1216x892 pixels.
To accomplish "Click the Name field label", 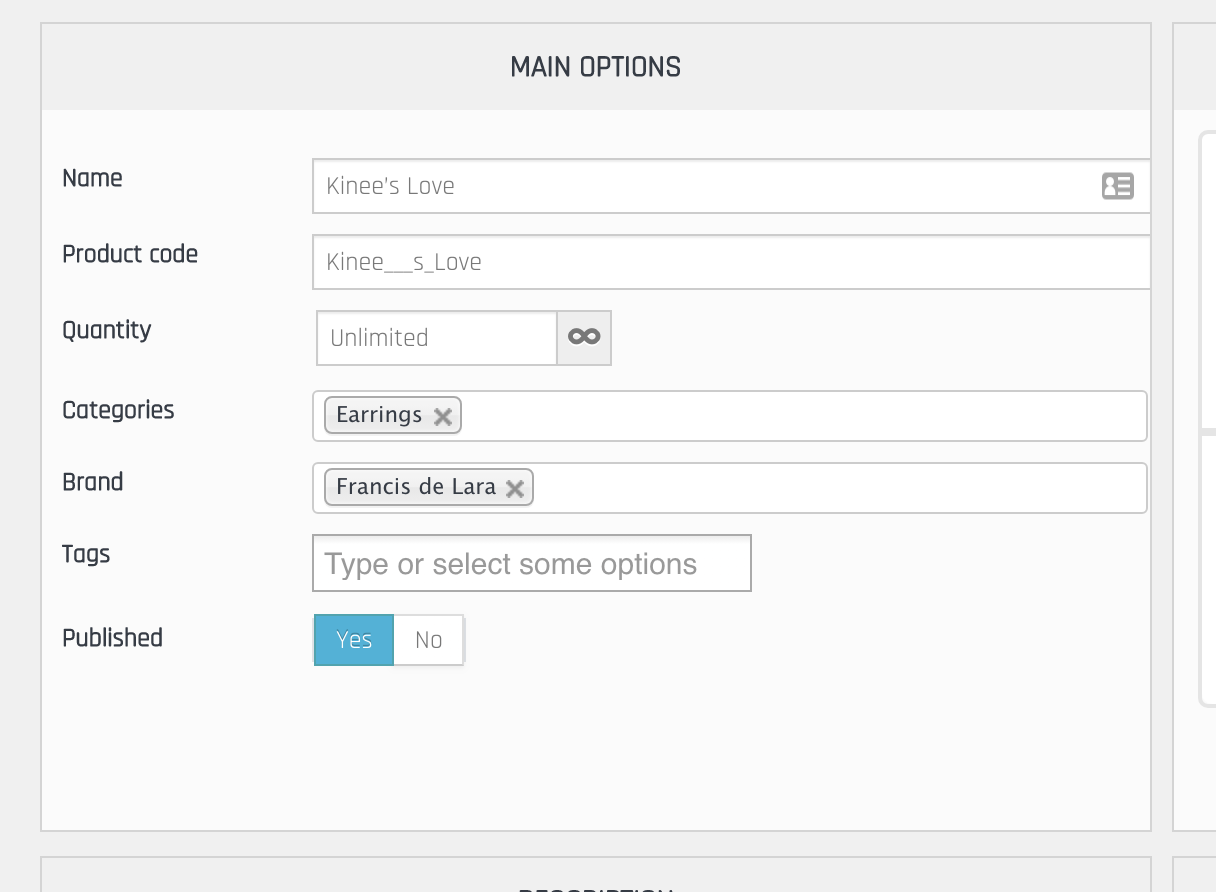I will tap(92, 178).
